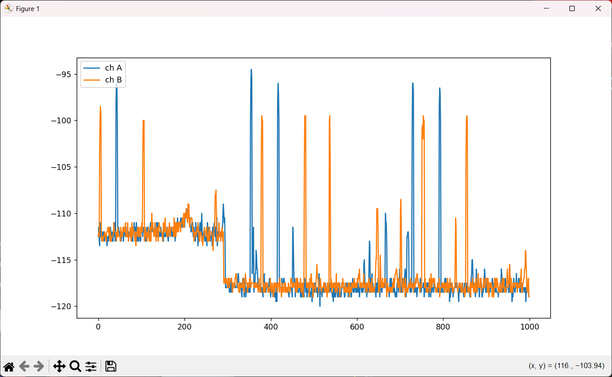Viewport: 612px width, 377px height.
Task: Click the 'ch B' legend label
Action: (113, 80)
